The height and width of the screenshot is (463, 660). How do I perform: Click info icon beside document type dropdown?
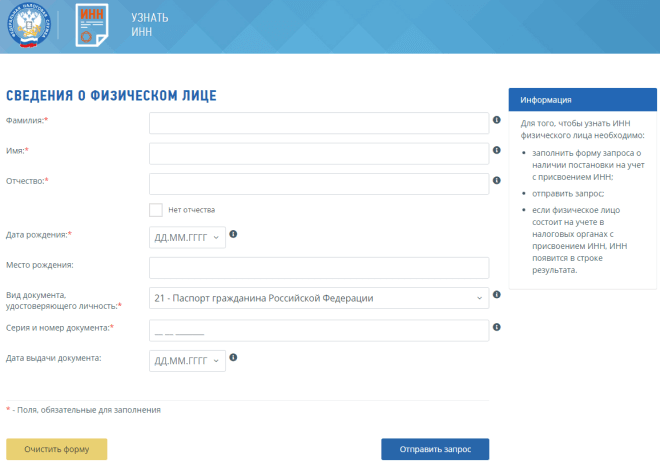(x=497, y=296)
